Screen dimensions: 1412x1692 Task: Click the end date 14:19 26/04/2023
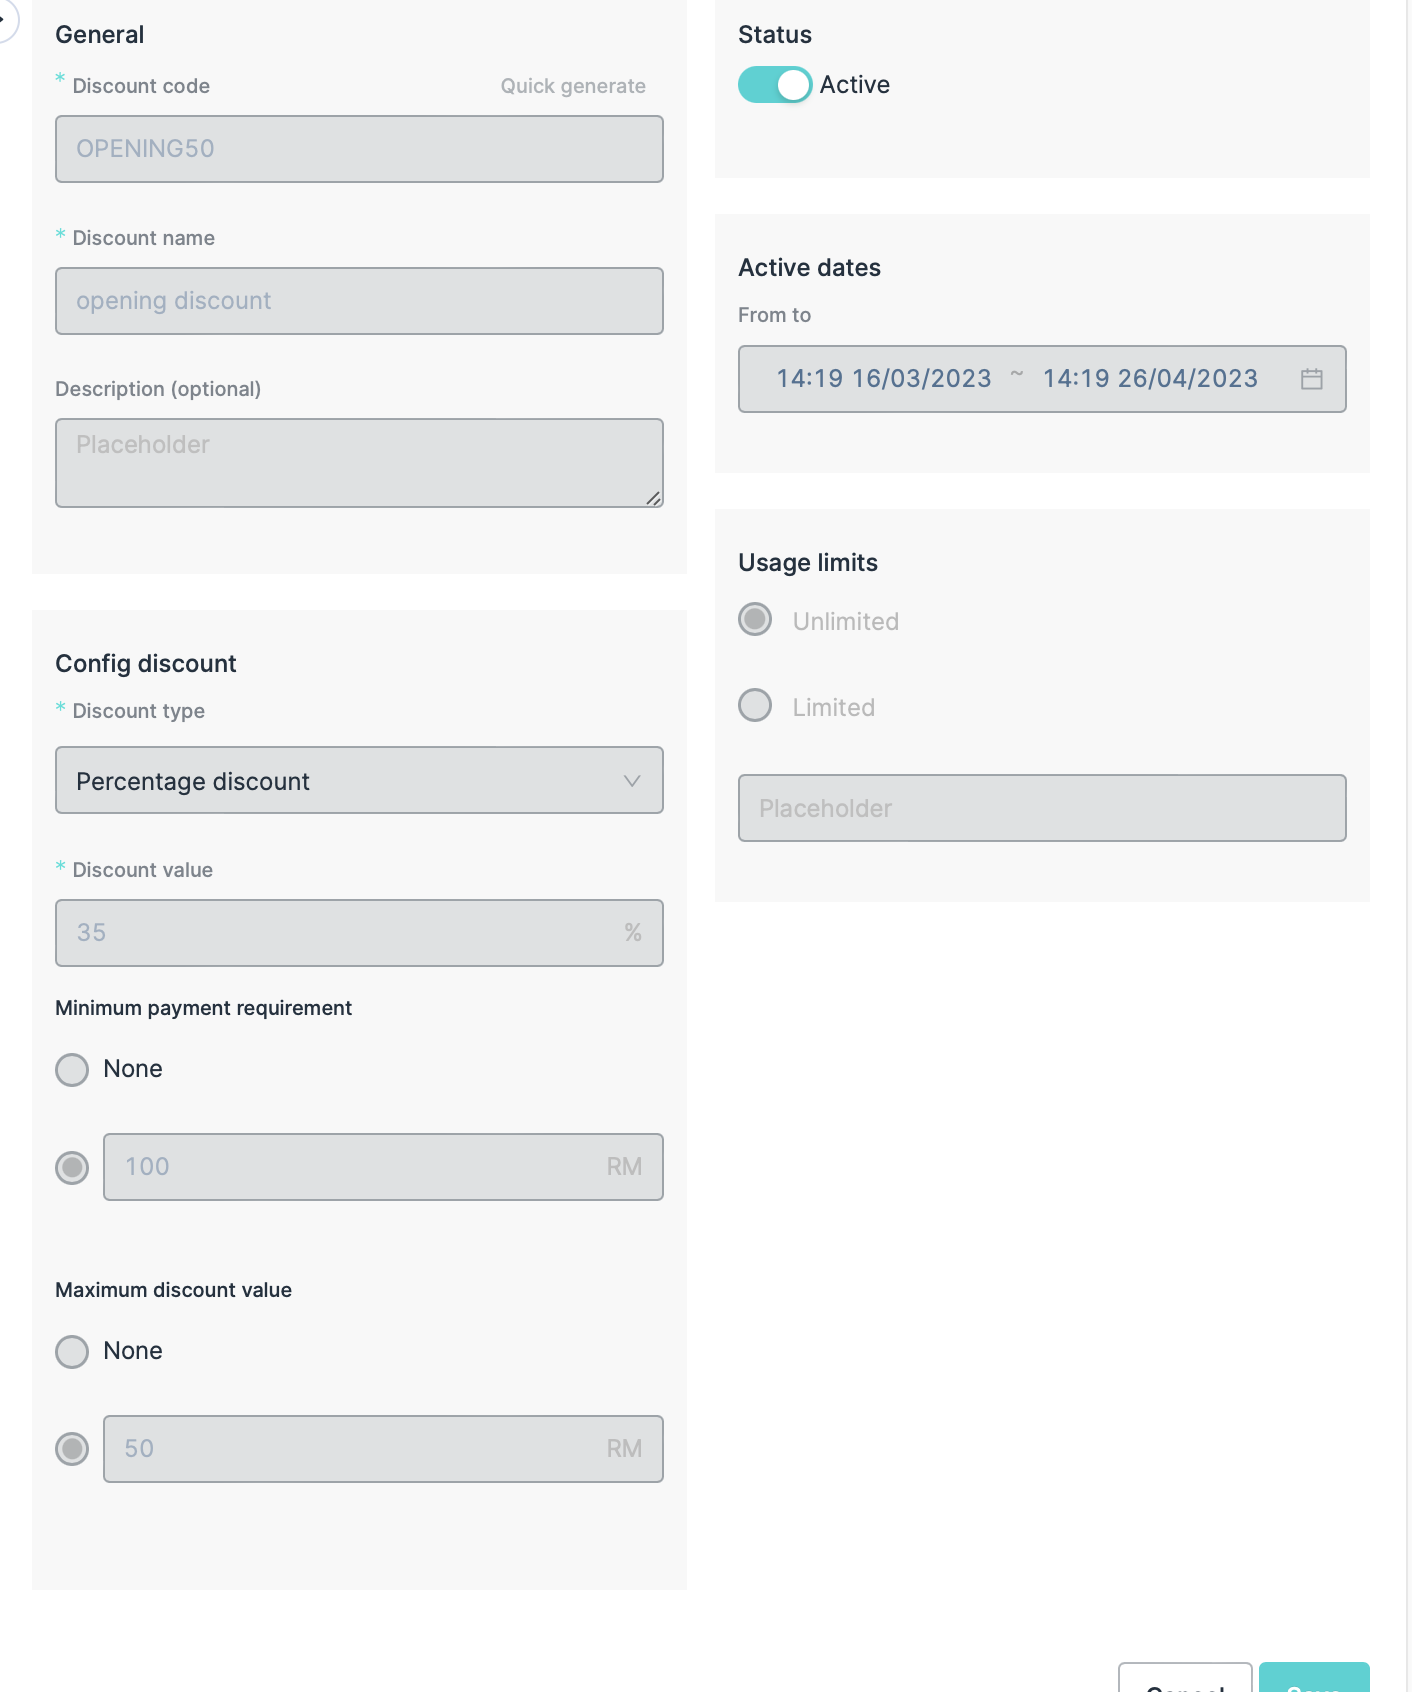tap(1150, 379)
